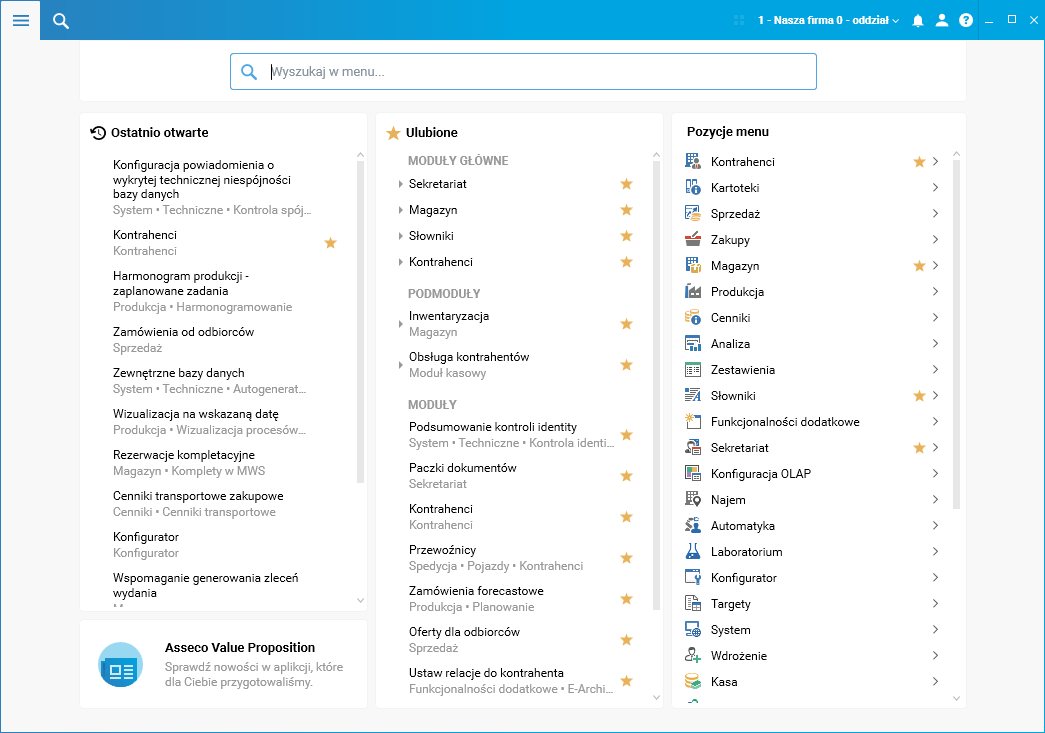Click Zakupy basket icon
Viewport: 1045px width, 733px height.
tap(693, 239)
